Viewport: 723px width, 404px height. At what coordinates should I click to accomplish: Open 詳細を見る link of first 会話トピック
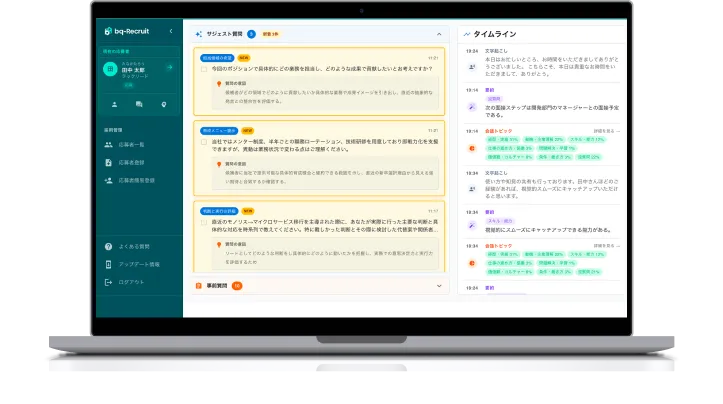(606, 131)
